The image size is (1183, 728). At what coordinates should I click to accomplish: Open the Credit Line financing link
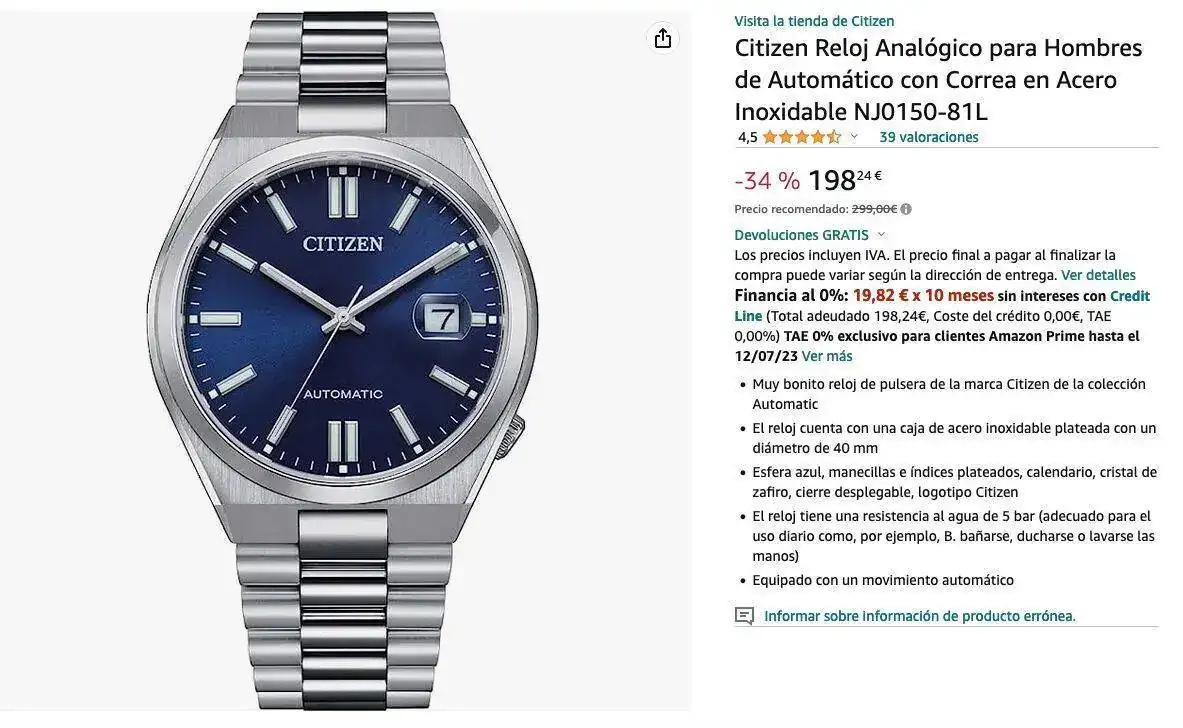click(x=942, y=306)
